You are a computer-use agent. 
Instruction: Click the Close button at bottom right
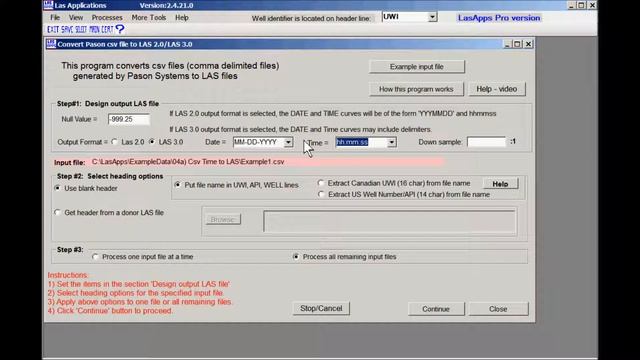498,309
